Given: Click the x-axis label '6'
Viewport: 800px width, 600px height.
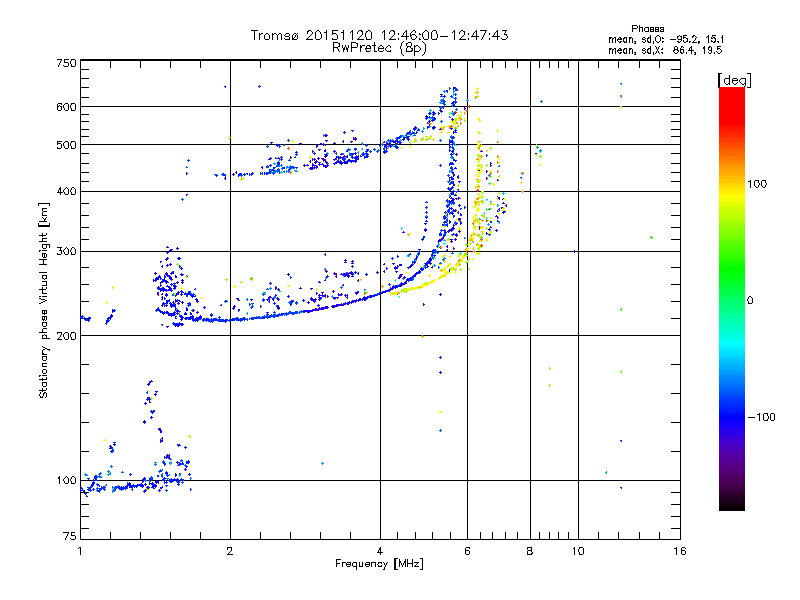Looking at the screenshot, I should click(x=467, y=551).
